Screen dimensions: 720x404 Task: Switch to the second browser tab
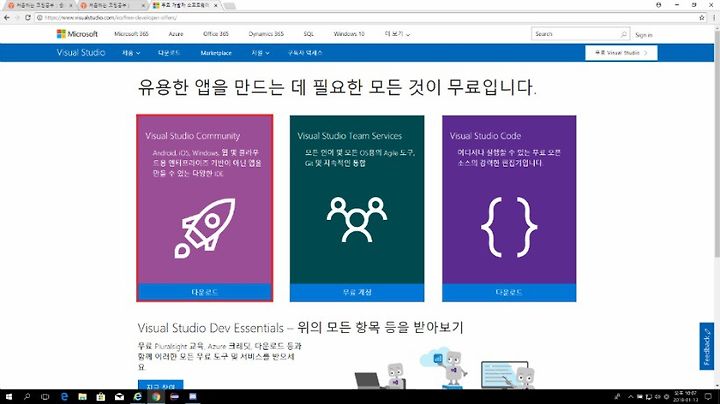pyautogui.click(x=110, y=6)
